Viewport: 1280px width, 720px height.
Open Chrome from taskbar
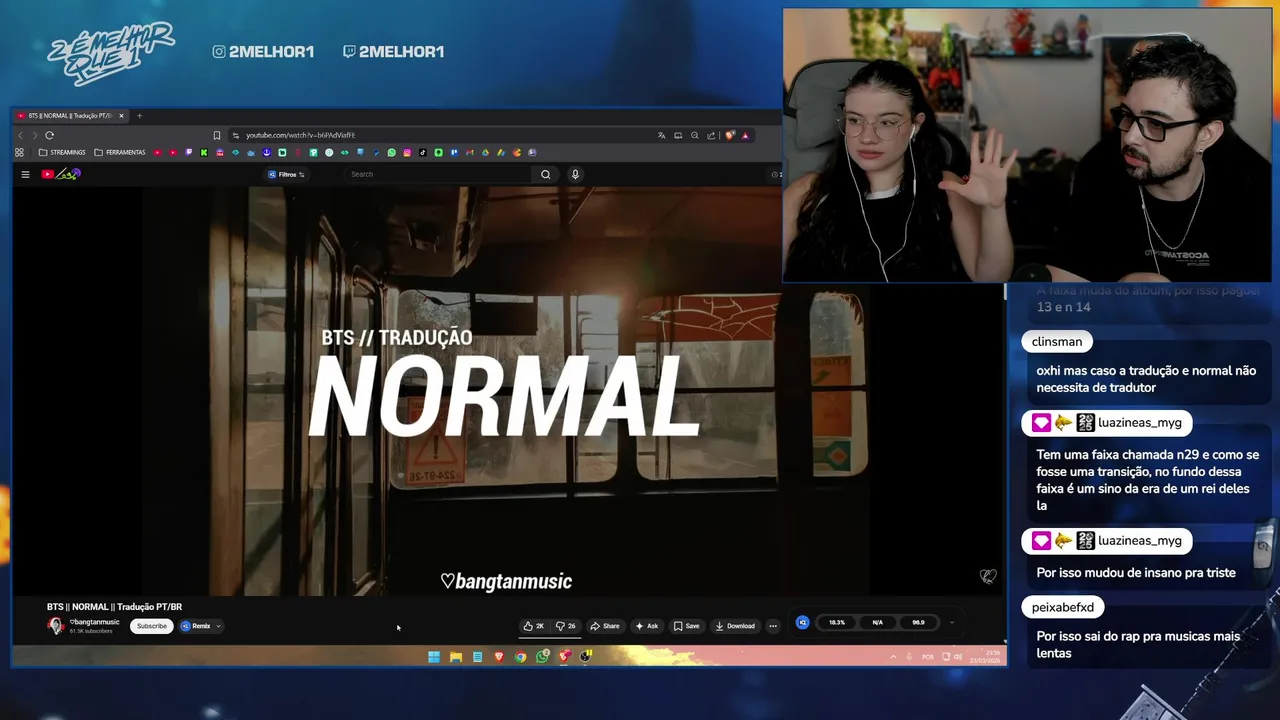click(521, 657)
